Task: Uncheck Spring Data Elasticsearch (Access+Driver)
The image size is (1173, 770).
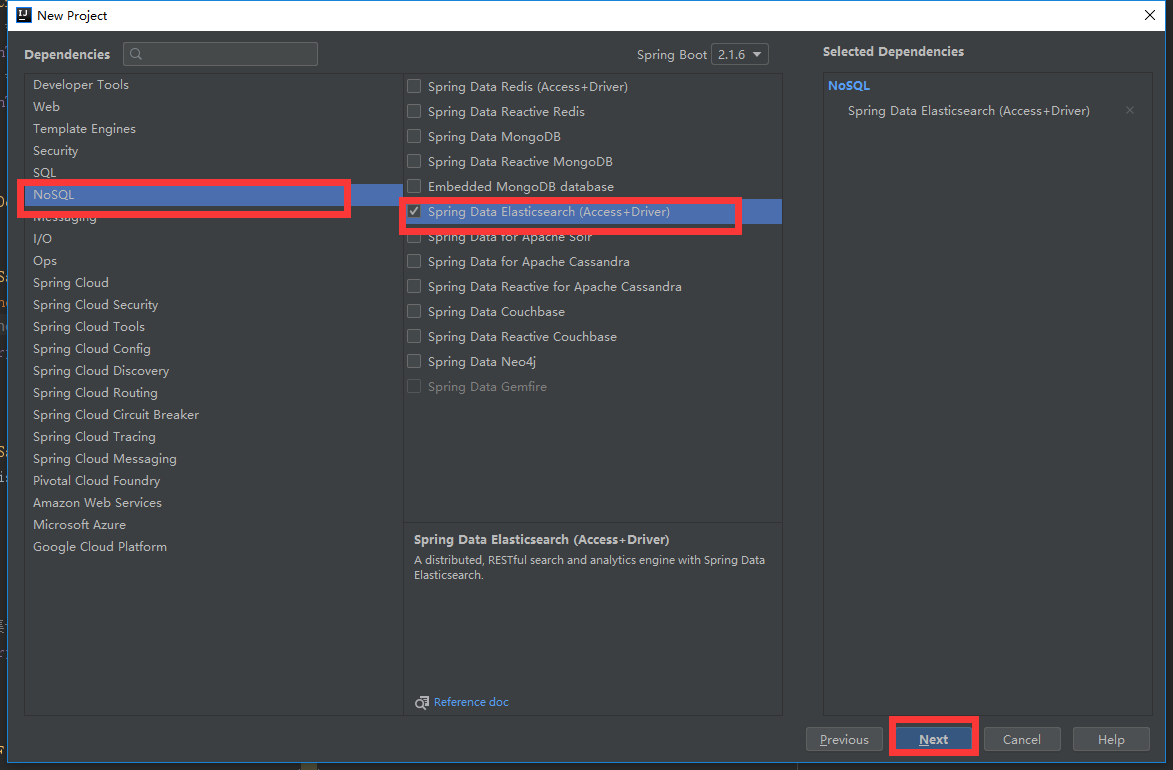Action: click(414, 211)
